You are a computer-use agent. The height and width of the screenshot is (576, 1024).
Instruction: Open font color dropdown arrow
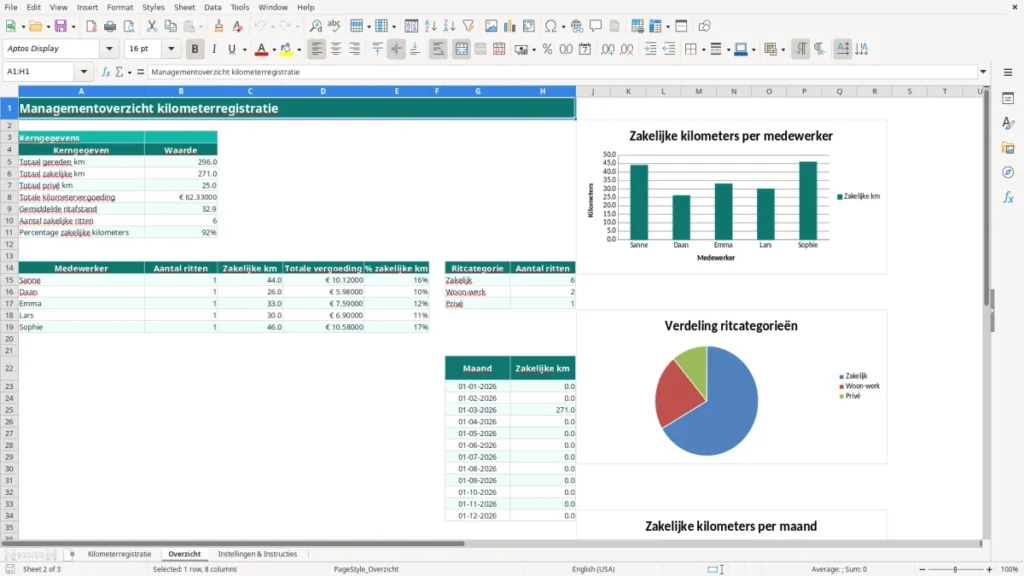click(274, 50)
